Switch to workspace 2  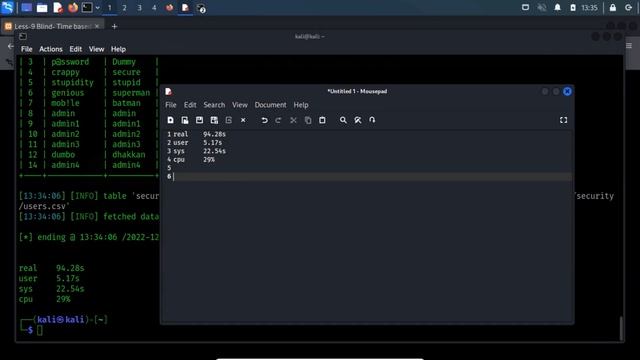point(124,8)
